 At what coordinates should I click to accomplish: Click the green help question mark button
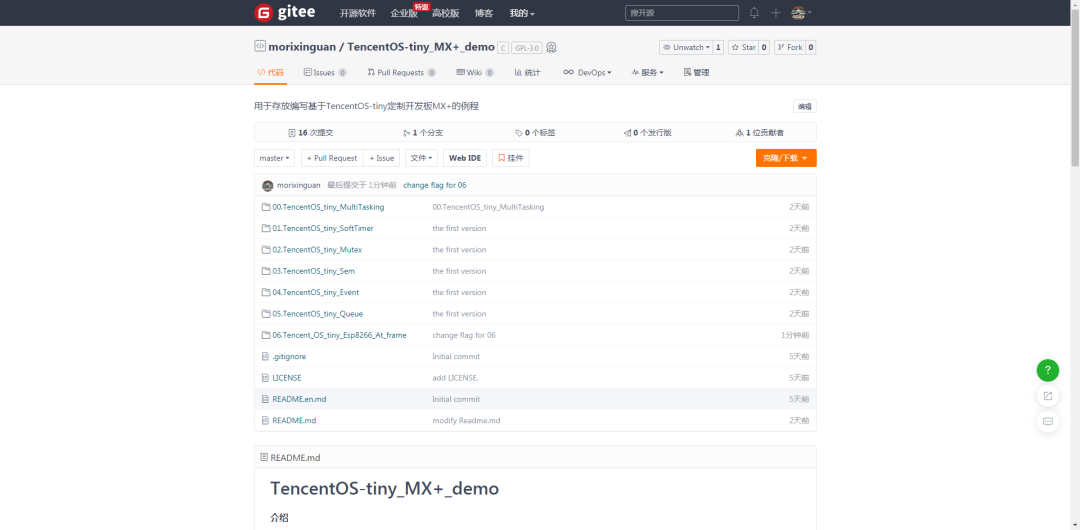tap(1048, 370)
